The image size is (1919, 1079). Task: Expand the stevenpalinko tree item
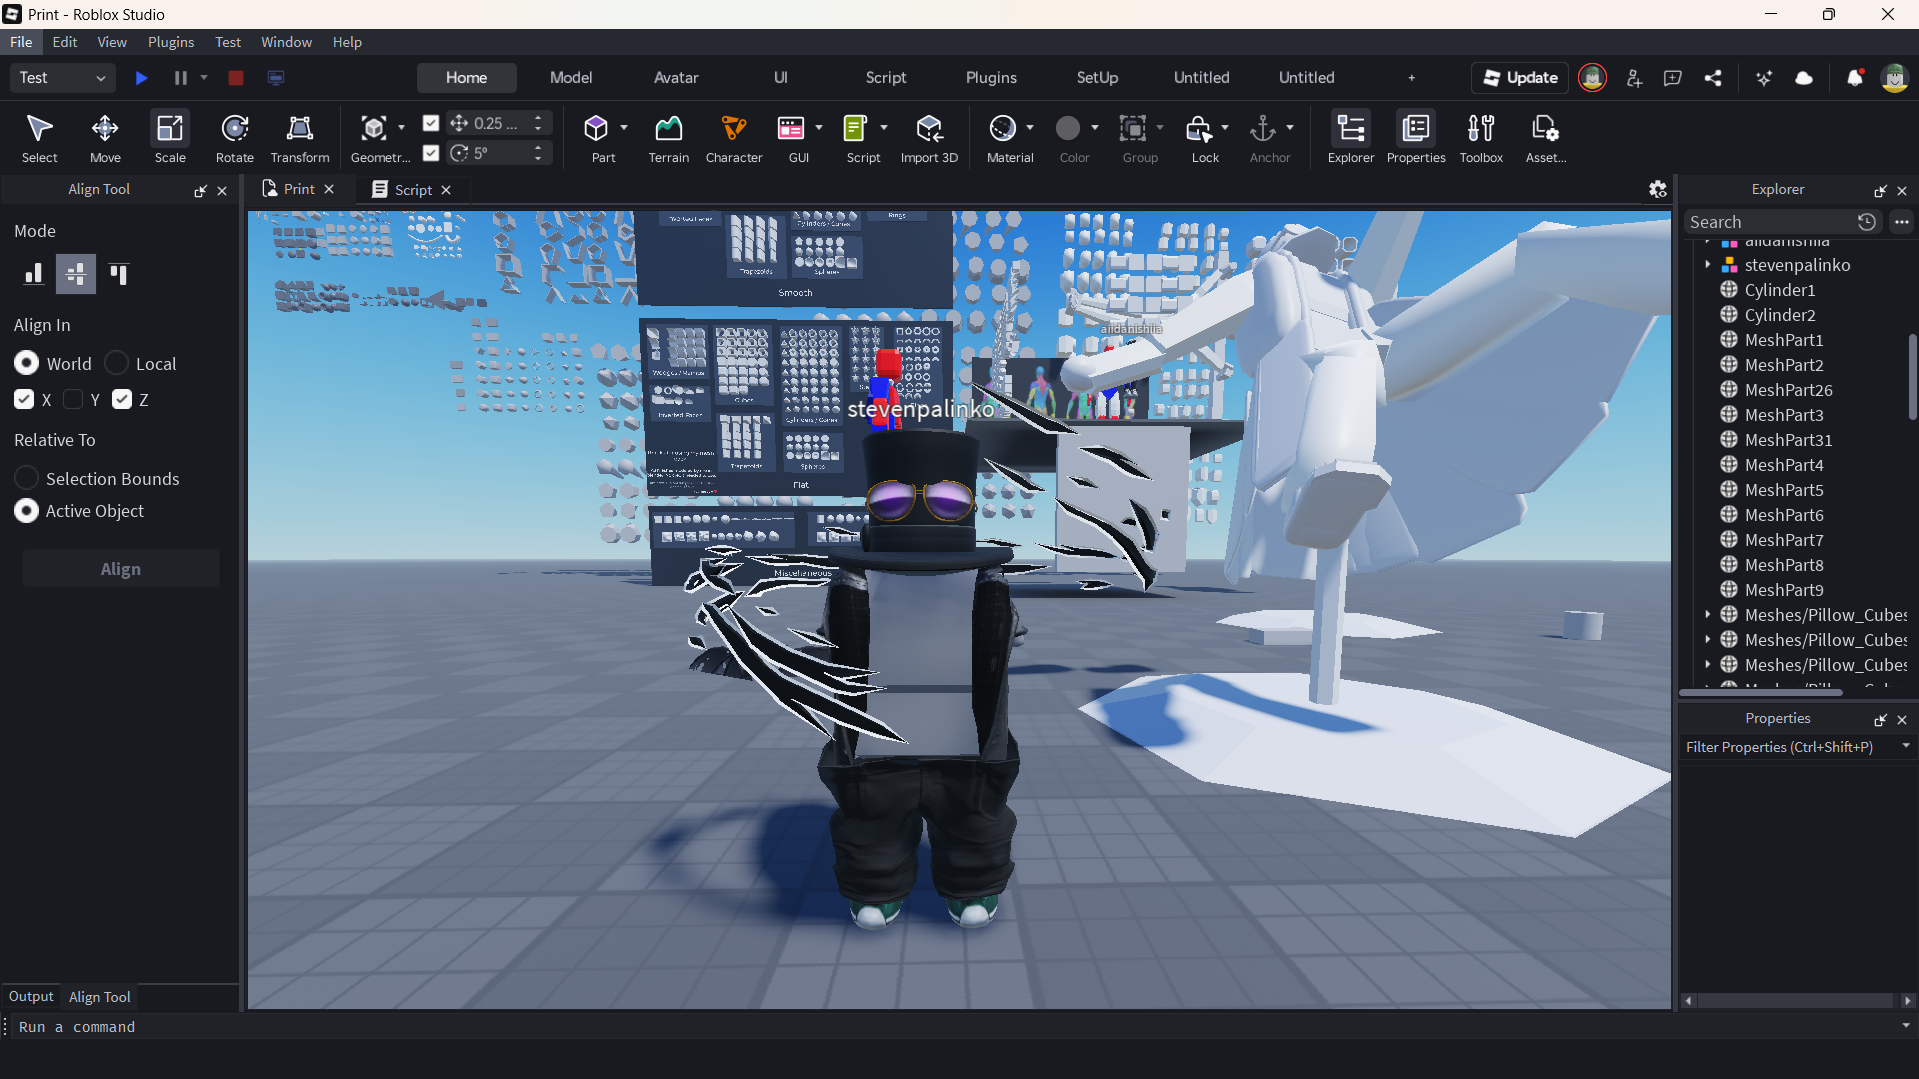(1708, 265)
